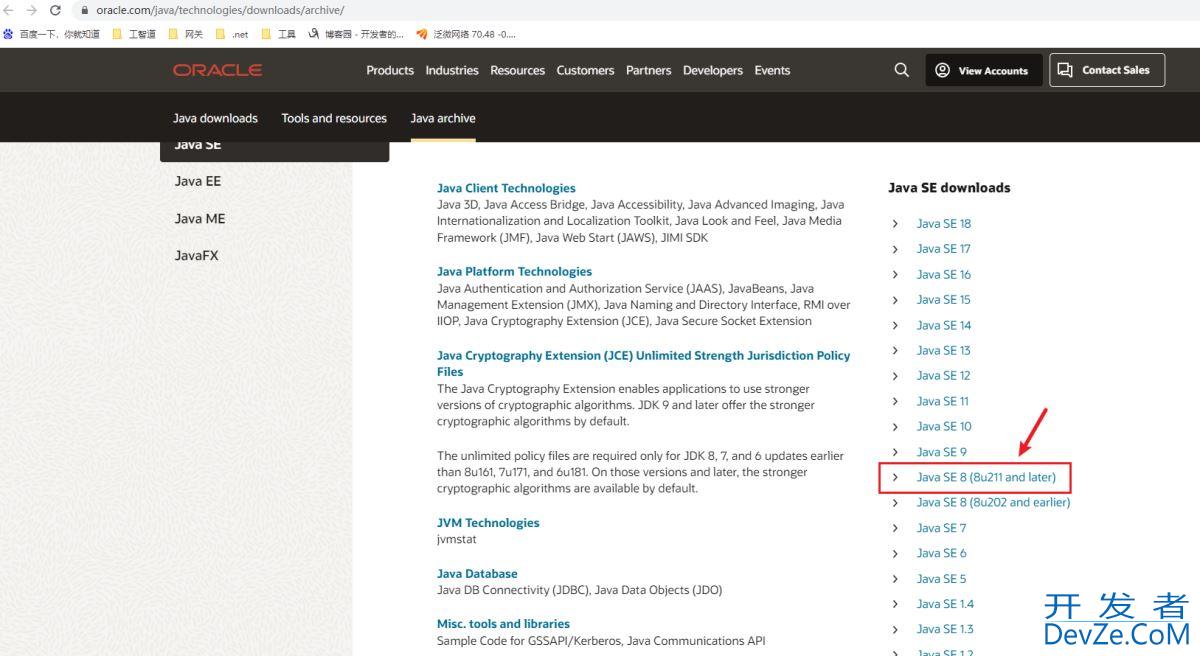
Task: Open the Java SE 9 download link
Action: point(942,452)
